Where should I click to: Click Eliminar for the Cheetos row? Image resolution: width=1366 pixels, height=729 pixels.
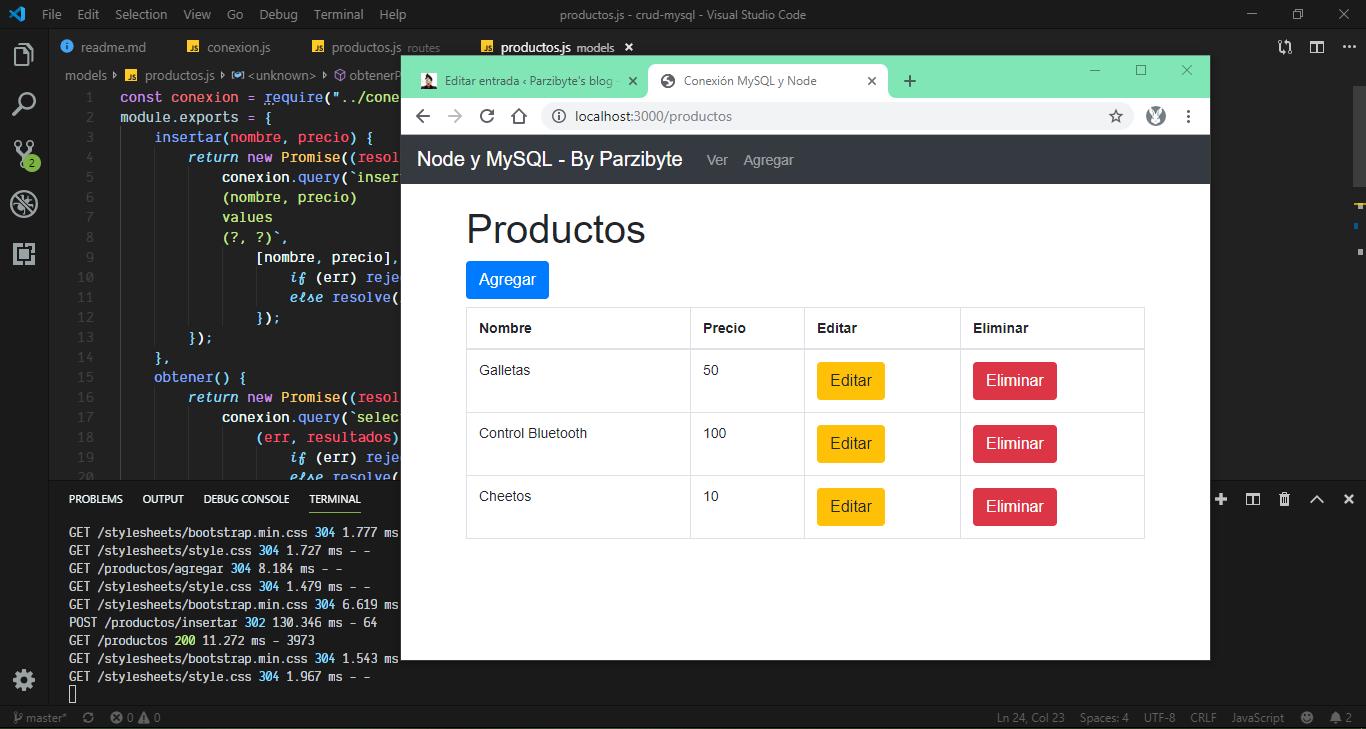coord(1014,507)
